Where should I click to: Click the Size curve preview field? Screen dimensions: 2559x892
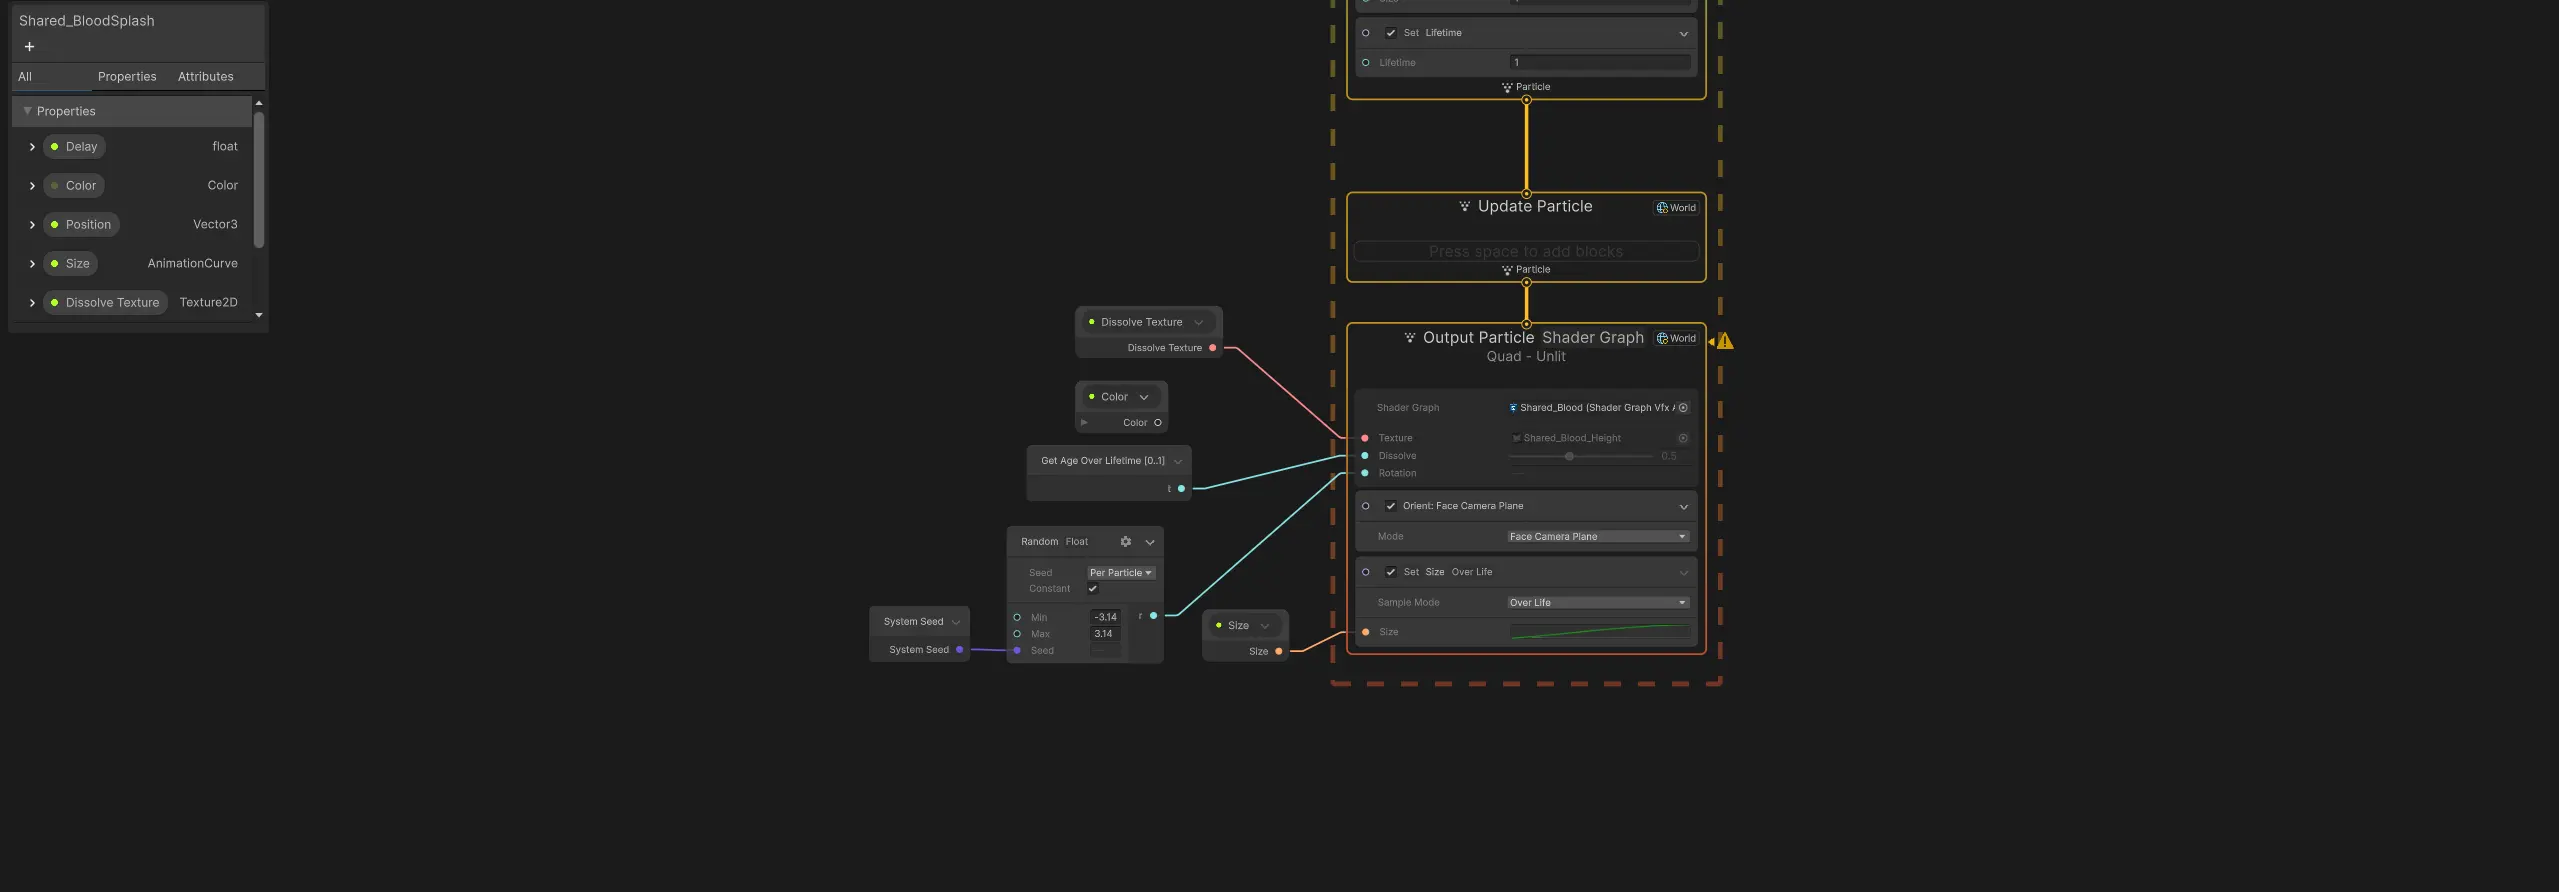coord(1599,632)
